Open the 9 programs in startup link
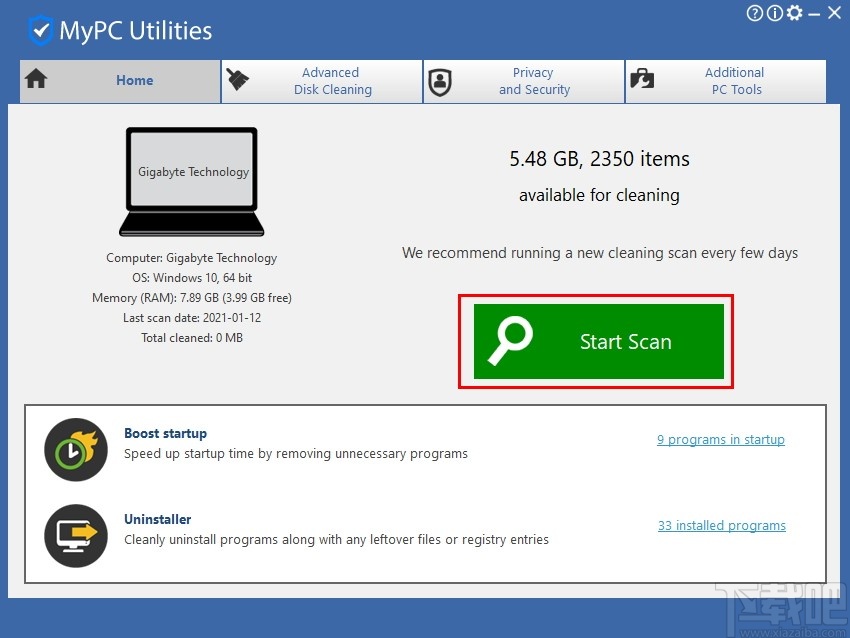 coord(721,439)
